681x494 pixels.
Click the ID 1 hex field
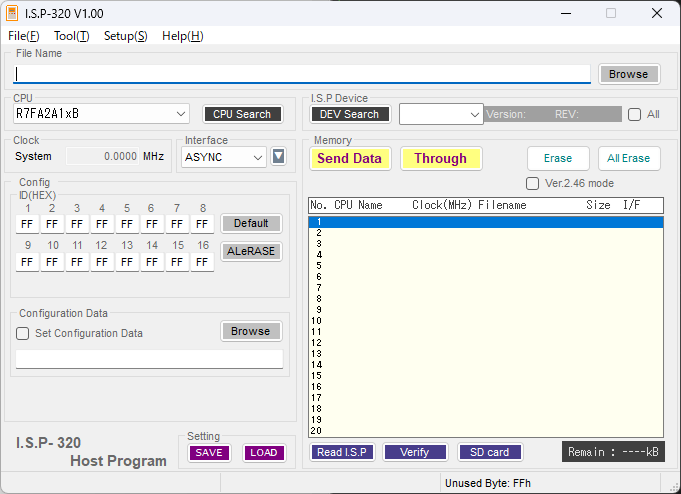click(27, 224)
